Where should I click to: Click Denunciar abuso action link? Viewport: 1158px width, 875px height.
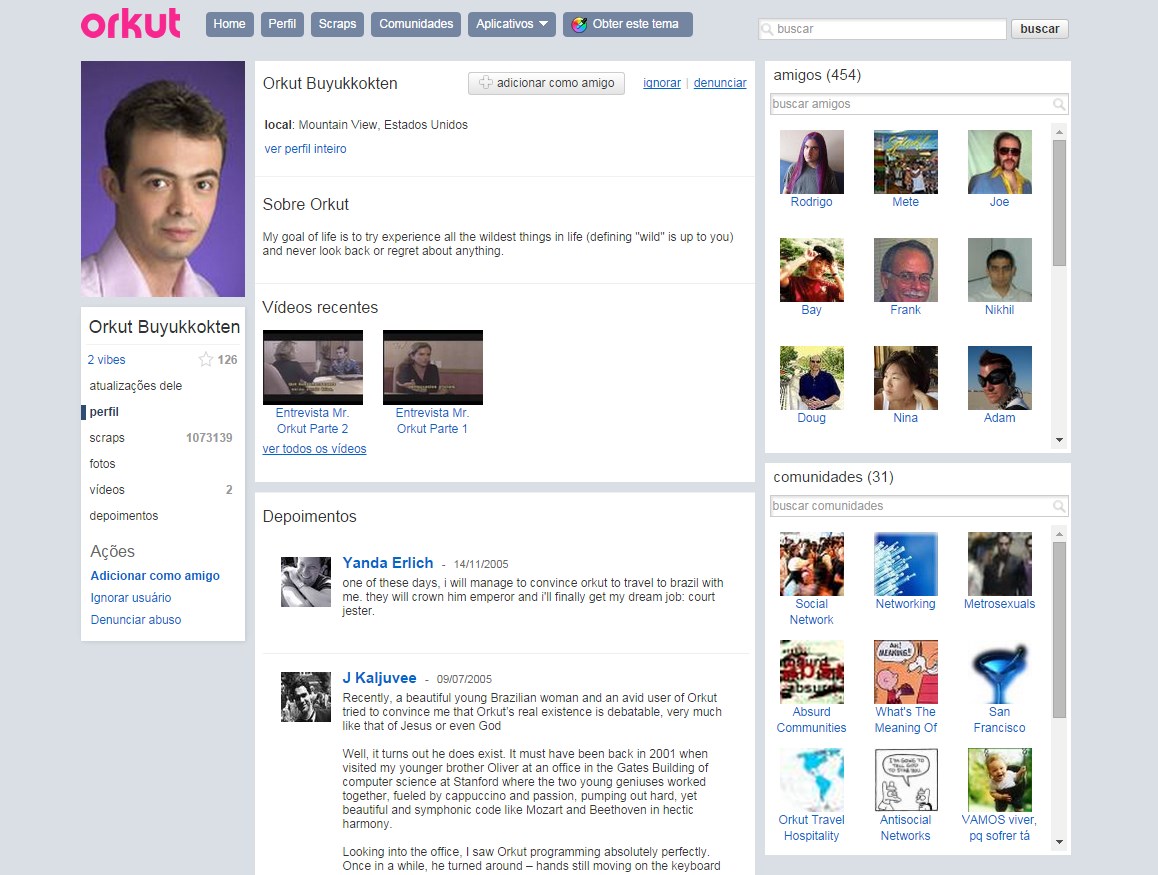[136, 620]
